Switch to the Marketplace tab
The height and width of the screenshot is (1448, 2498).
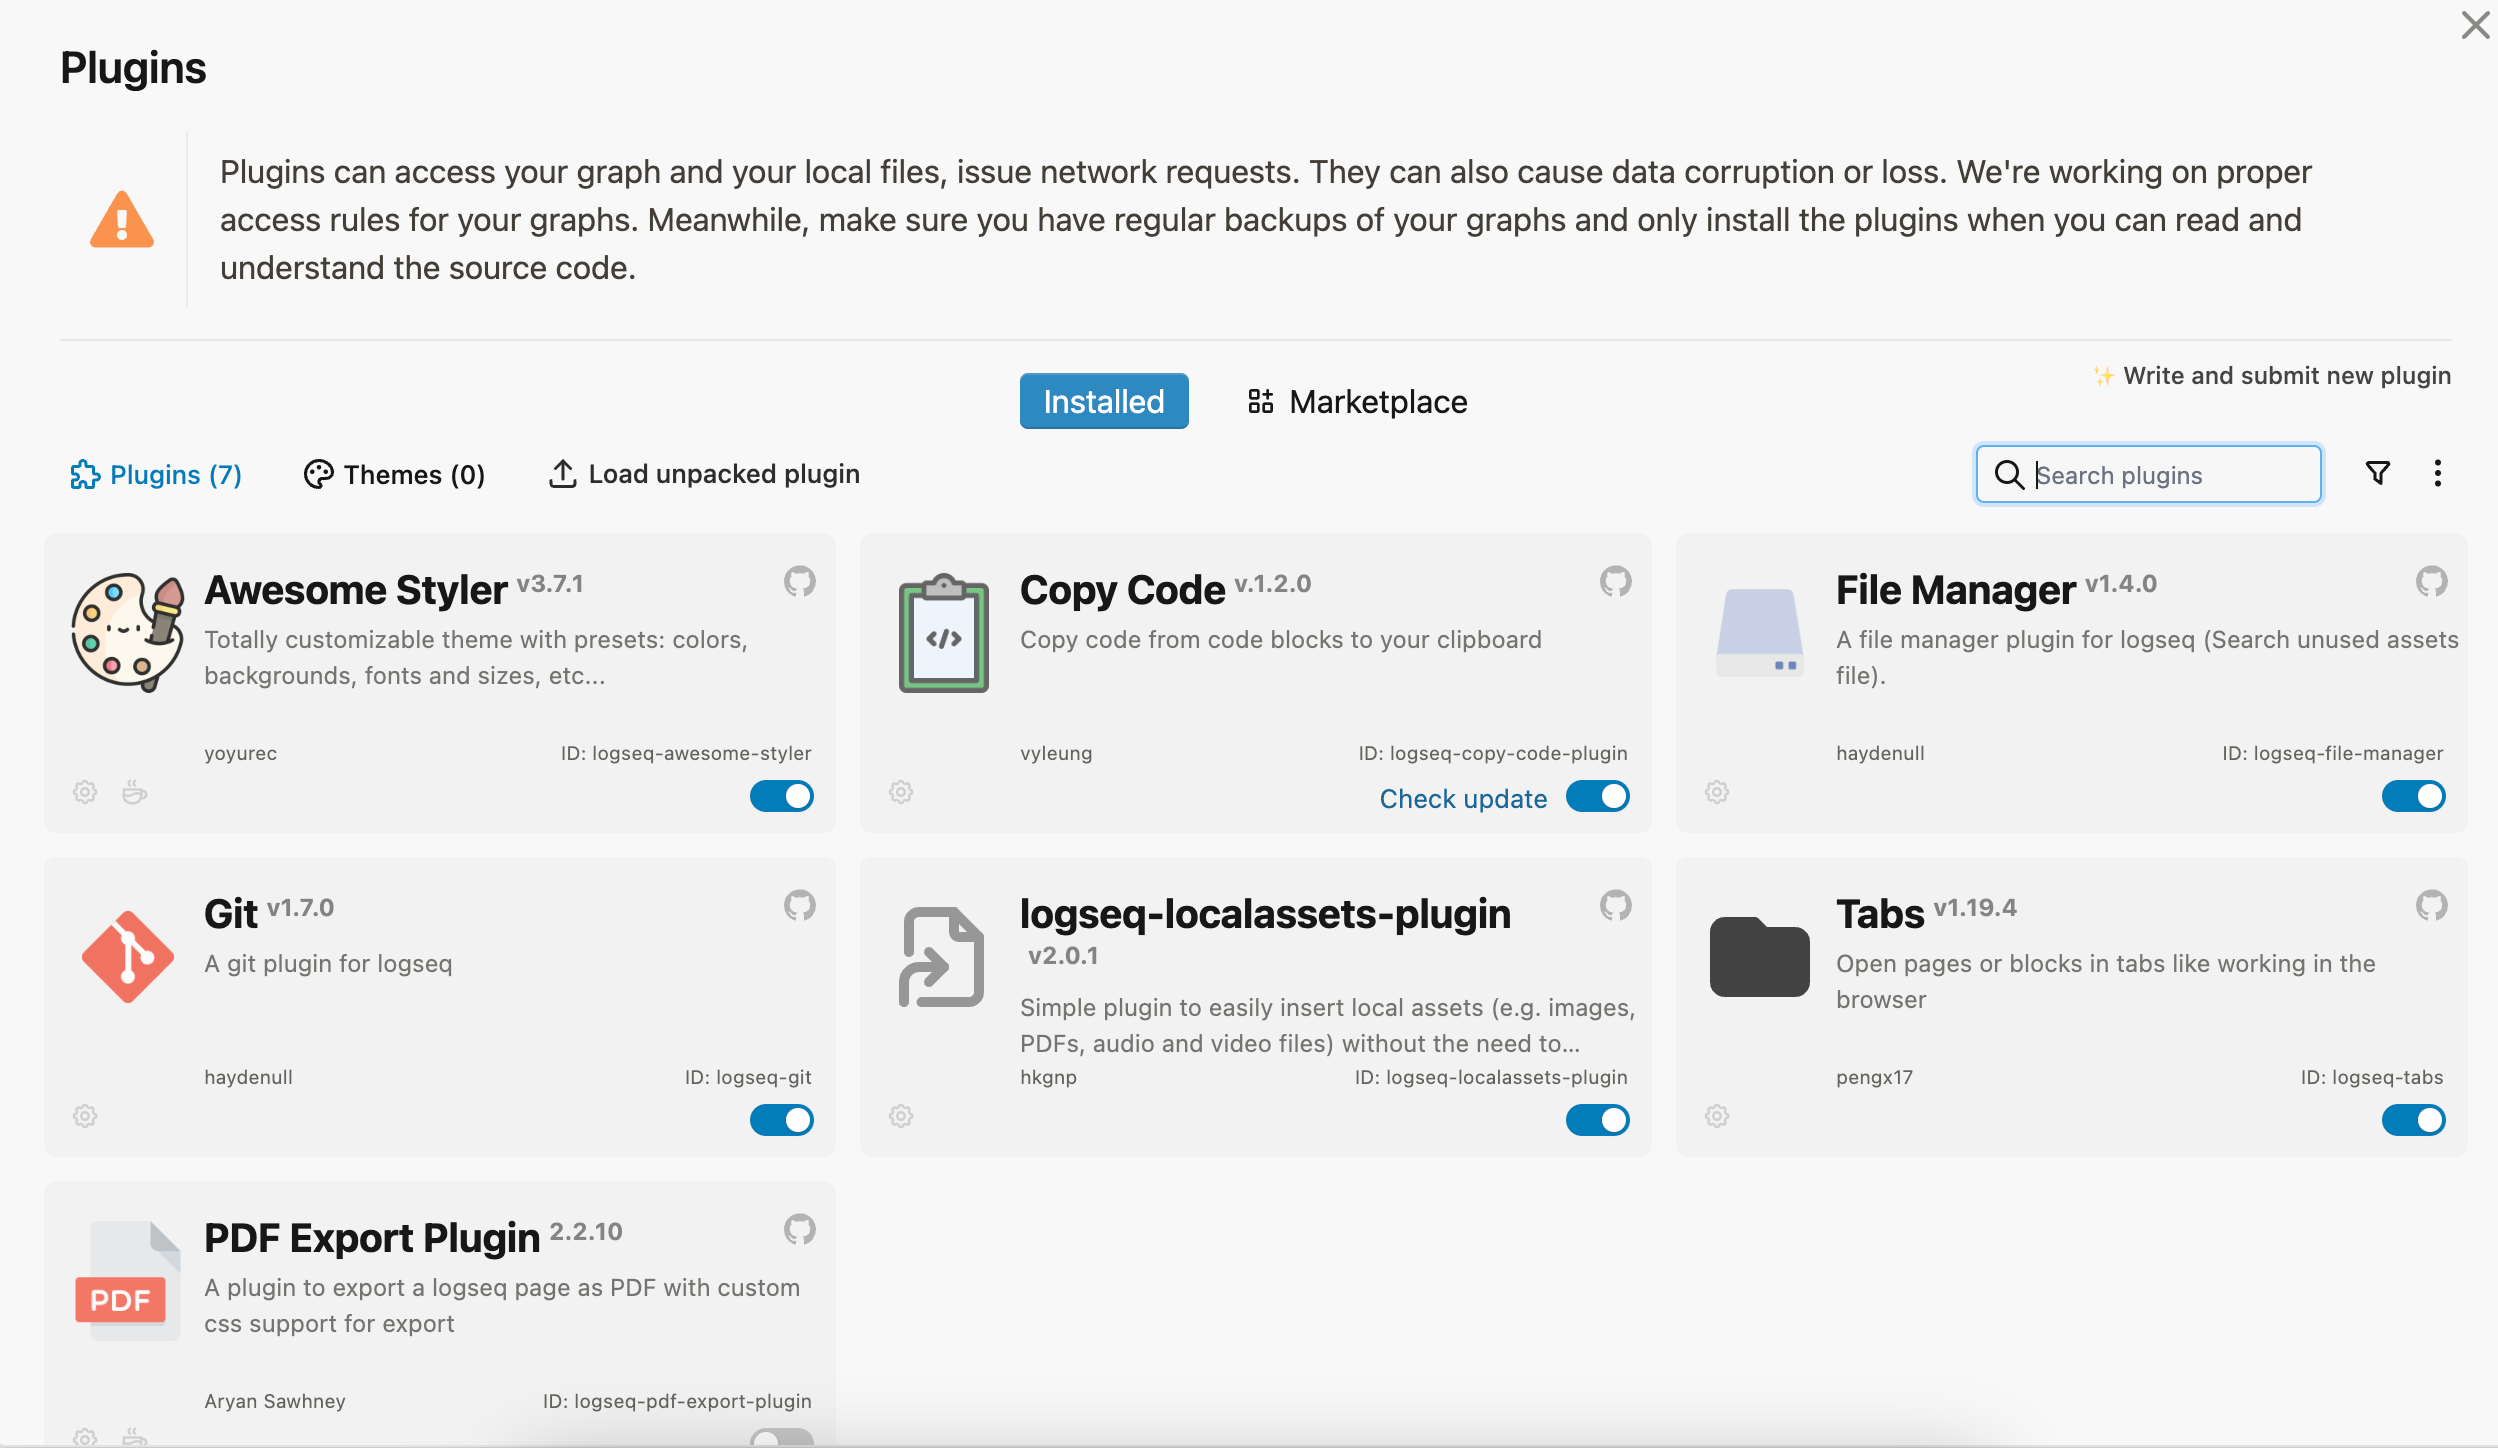pos(1358,402)
